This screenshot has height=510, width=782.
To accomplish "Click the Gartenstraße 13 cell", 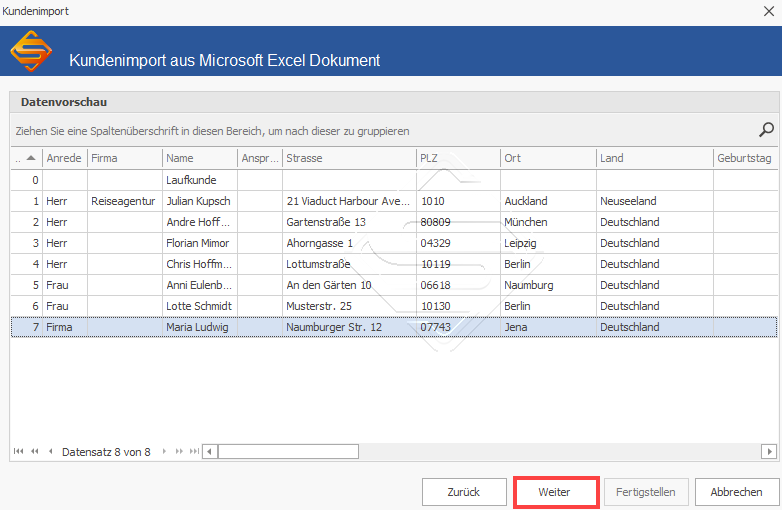I will click(349, 222).
